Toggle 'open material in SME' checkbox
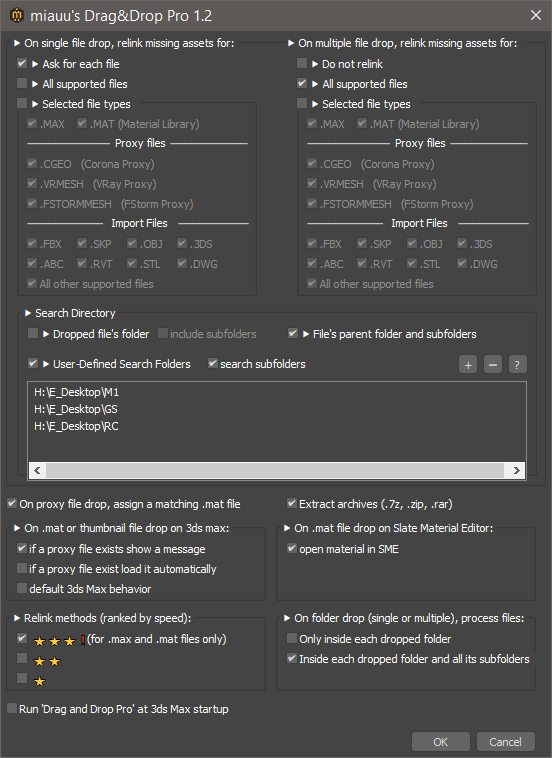 point(292,548)
